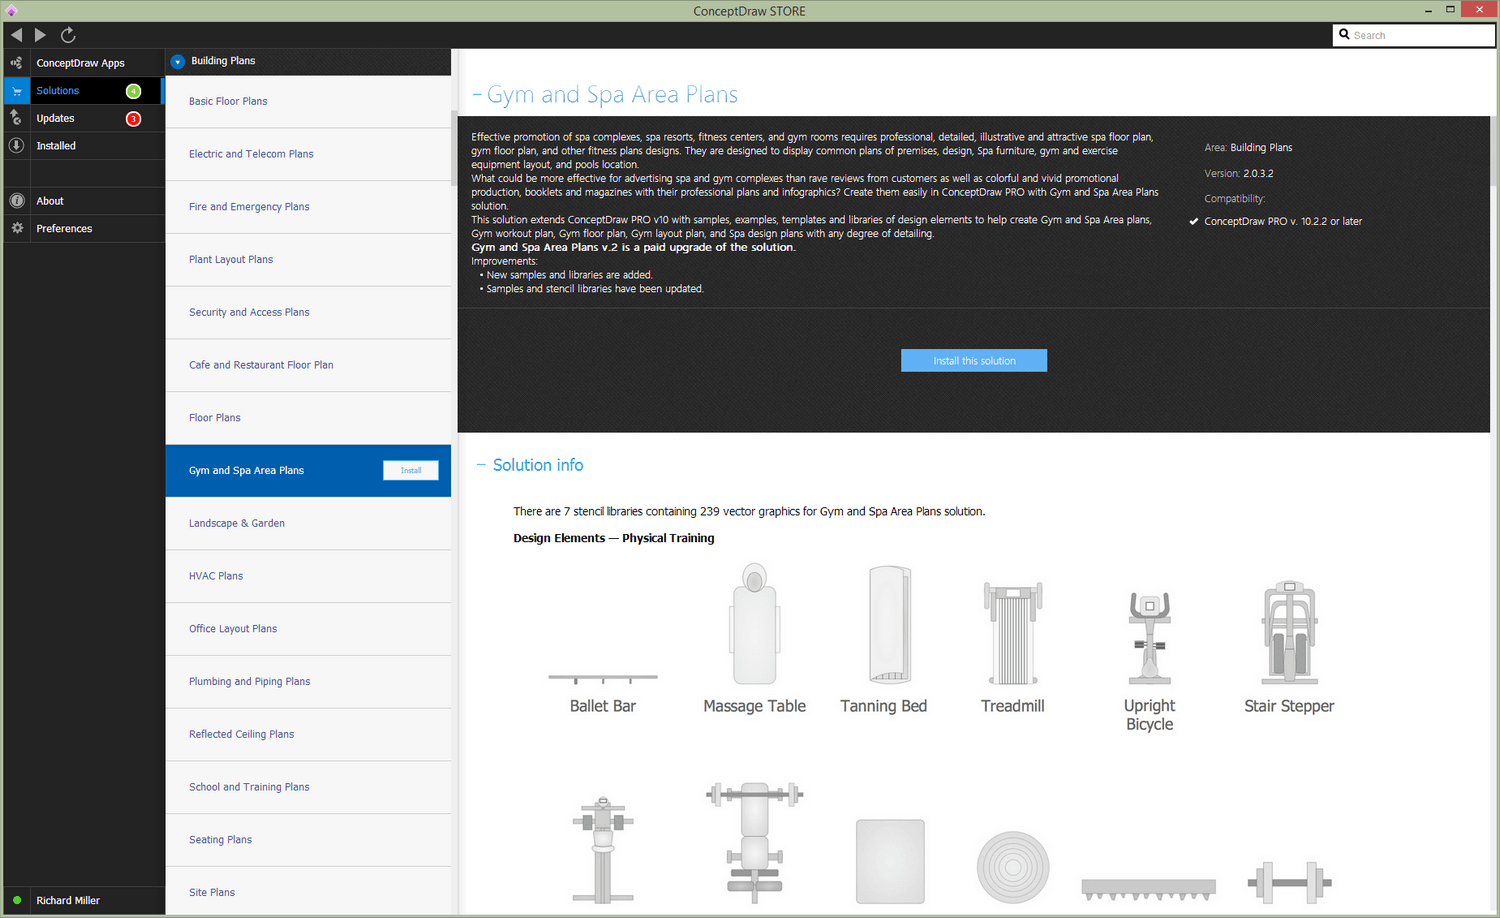Image resolution: width=1500 pixels, height=918 pixels.
Task: Select Reflected Ceiling Plans solution
Action: coord(308,734)
